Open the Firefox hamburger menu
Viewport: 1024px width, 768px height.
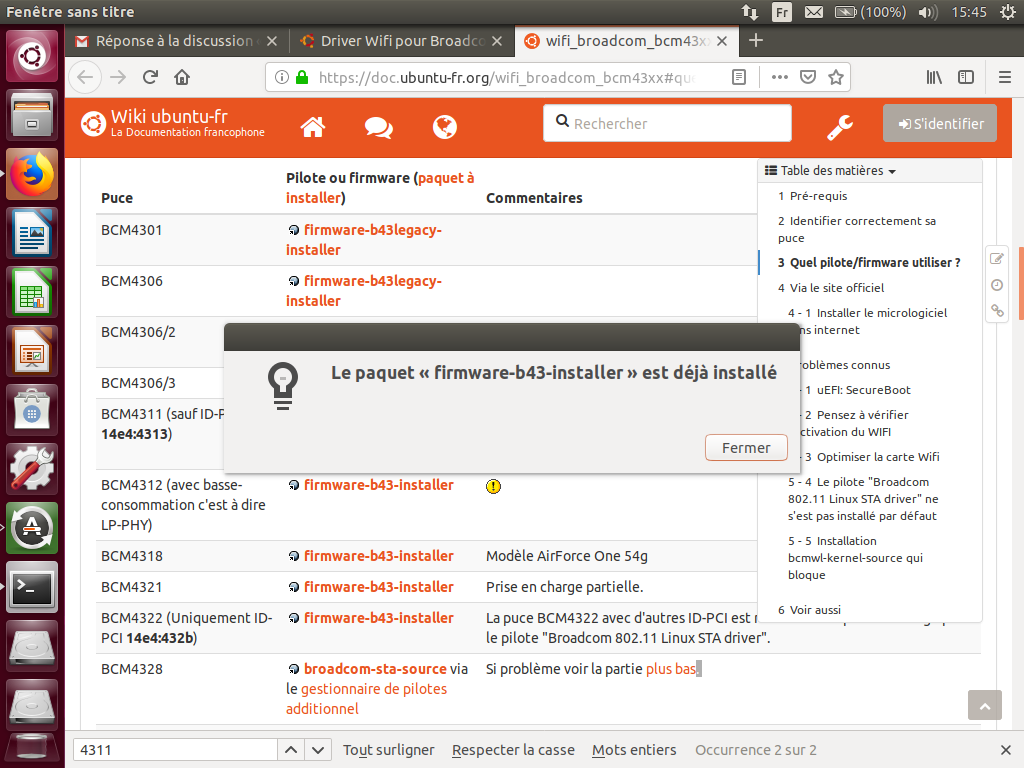pyautogui.click(x=1005, y=78)
